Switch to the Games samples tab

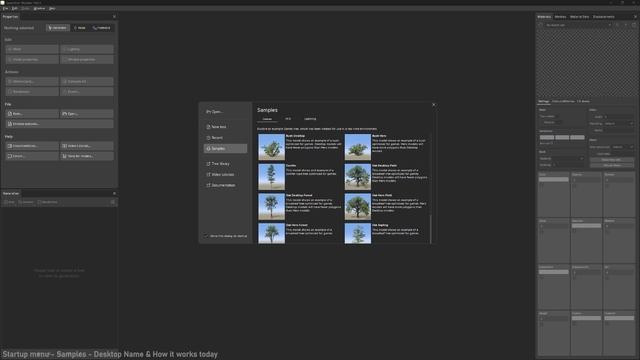pos(267,119)
